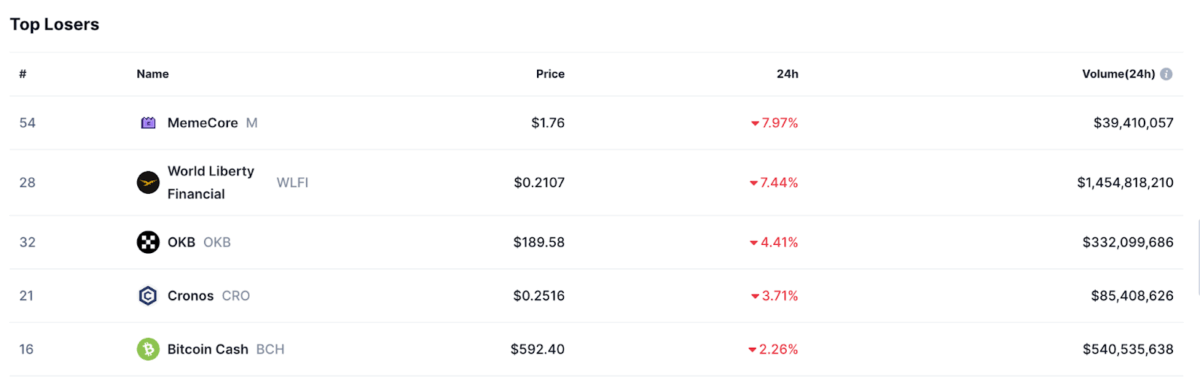Click the OKB coin logo icon

click(148, 242)
